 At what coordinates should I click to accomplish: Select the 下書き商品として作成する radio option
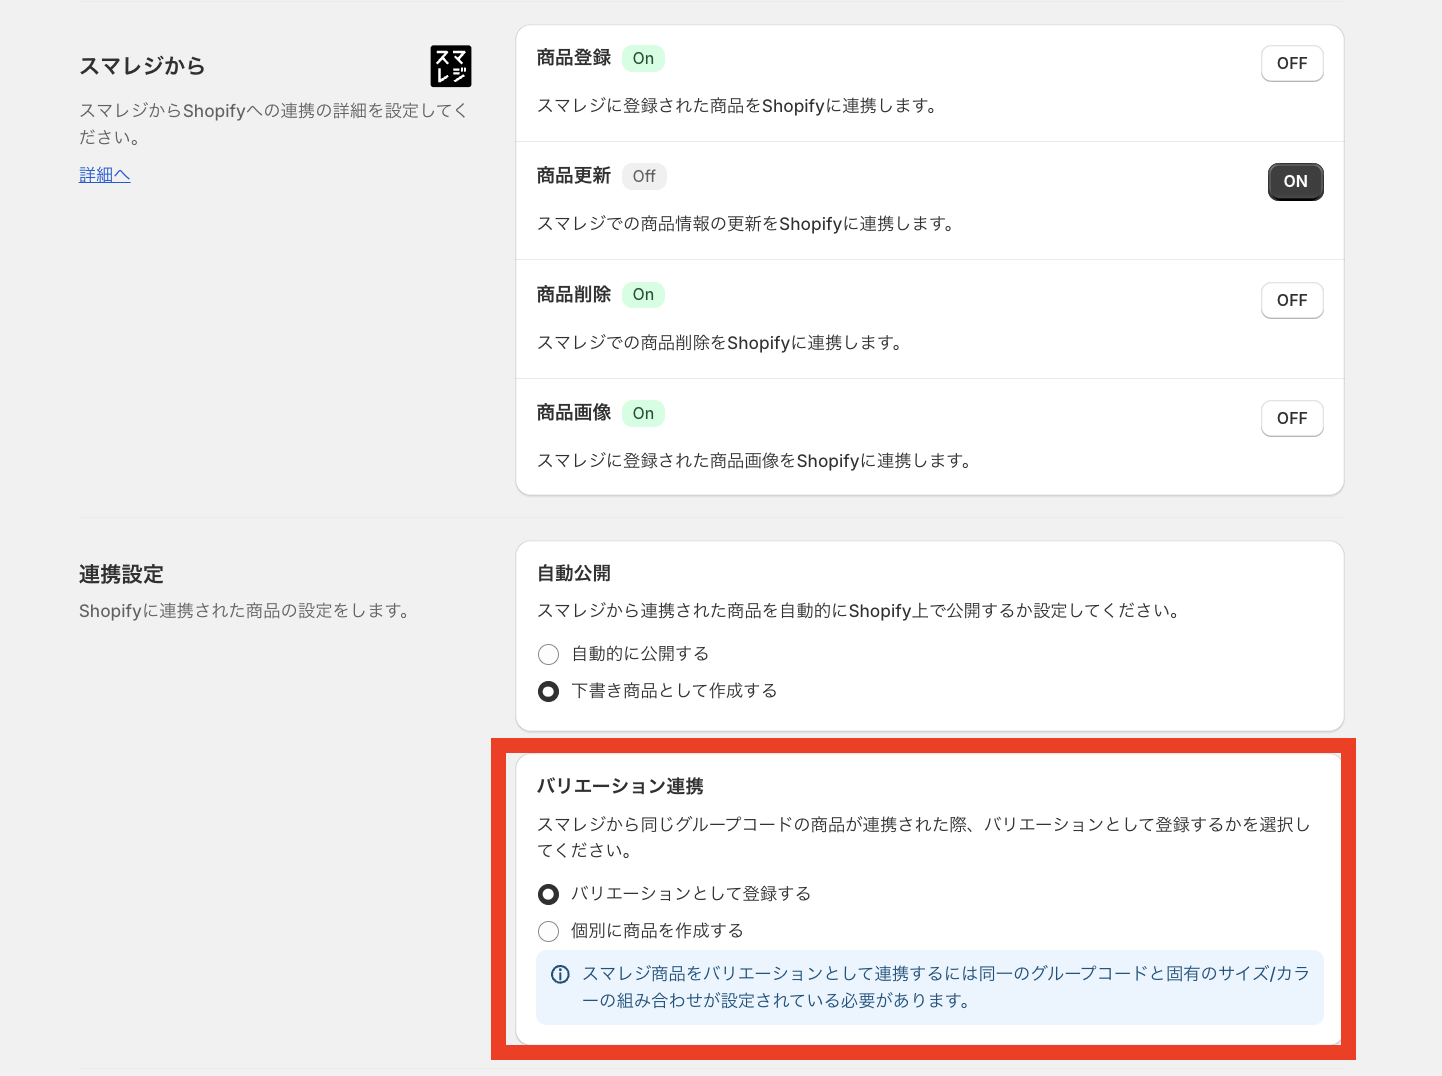548,691
